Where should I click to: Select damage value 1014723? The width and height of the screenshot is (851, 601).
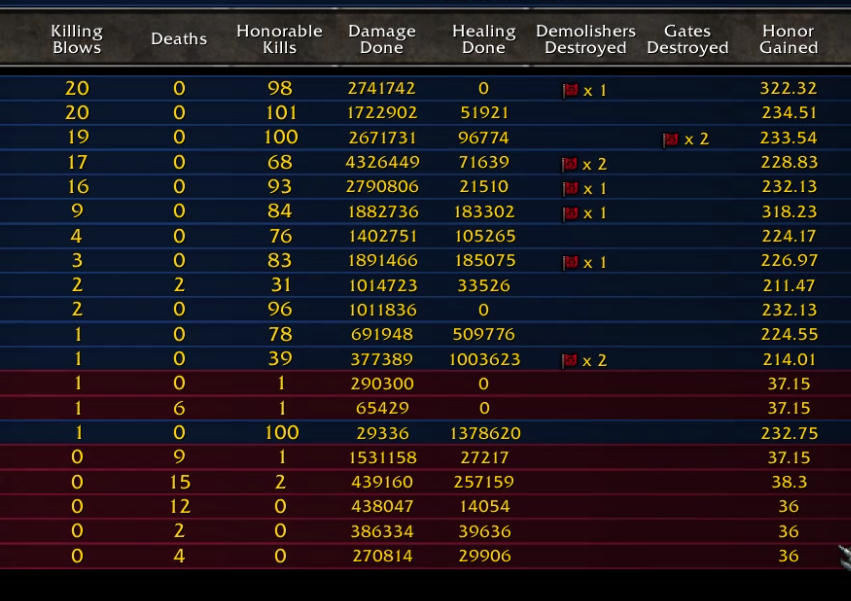pos(382,285)
